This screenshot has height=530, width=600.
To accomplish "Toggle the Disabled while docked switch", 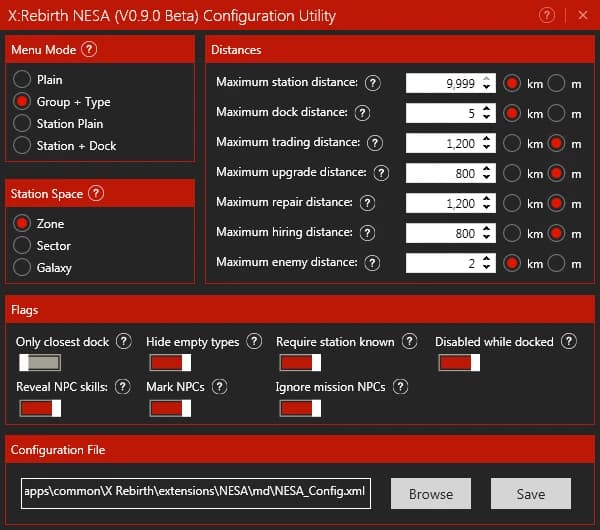I will click(459, 362).
